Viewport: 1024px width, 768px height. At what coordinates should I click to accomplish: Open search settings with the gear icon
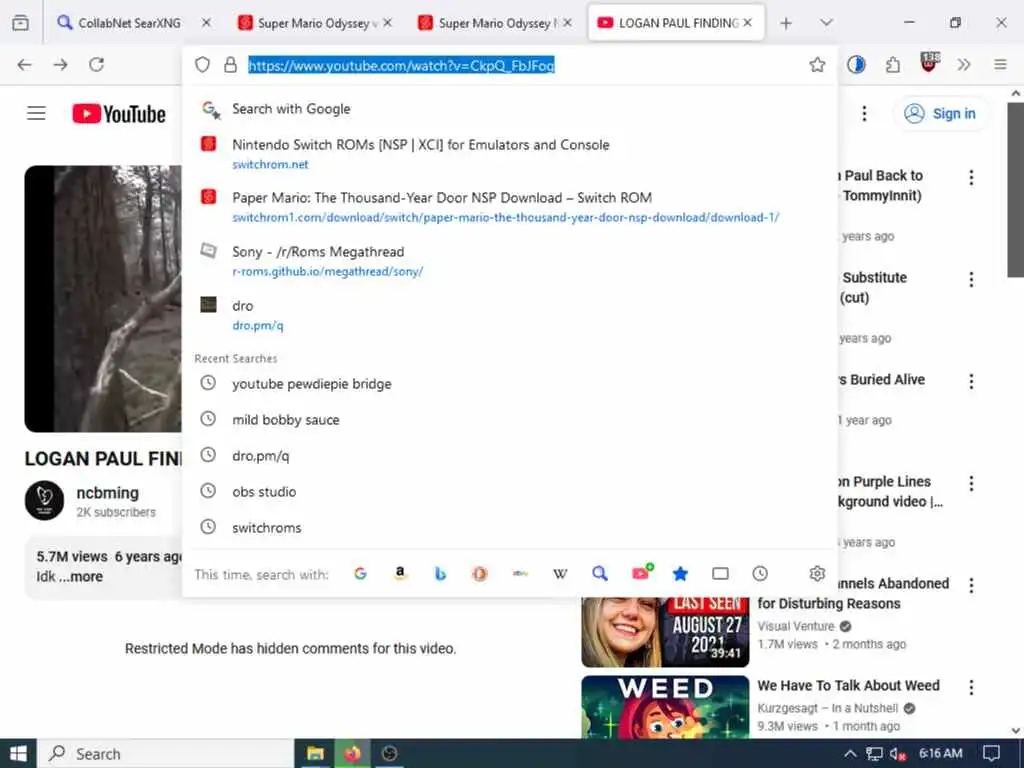pyautogui.click(x=817, y=573)
